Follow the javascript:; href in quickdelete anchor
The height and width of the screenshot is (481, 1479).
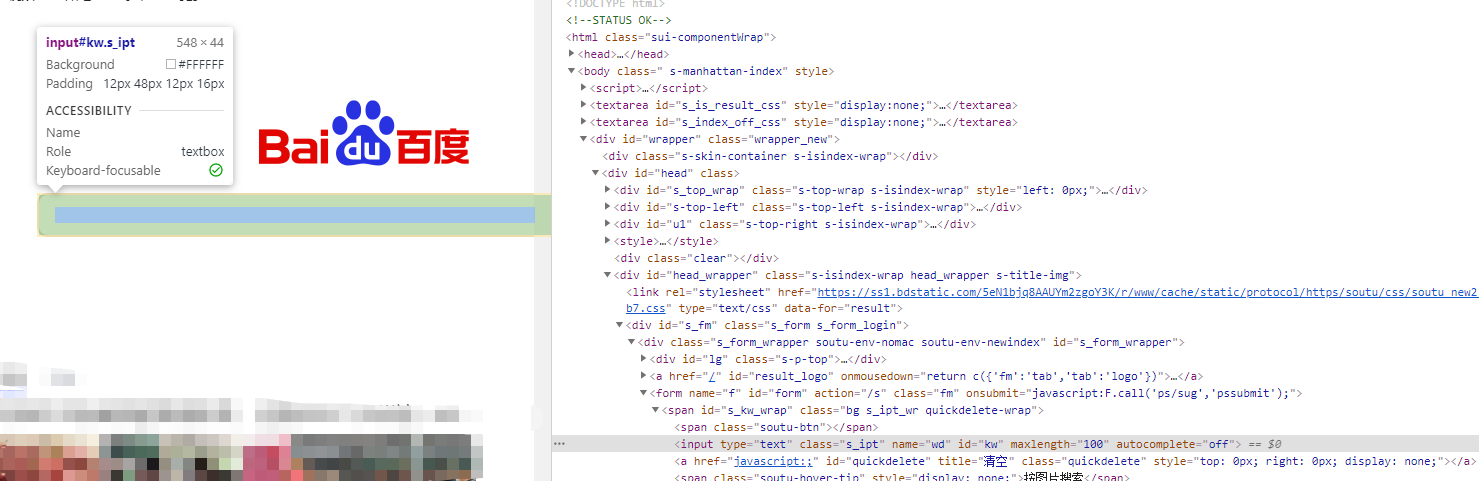pyautogui.click(x=775, y=461)
